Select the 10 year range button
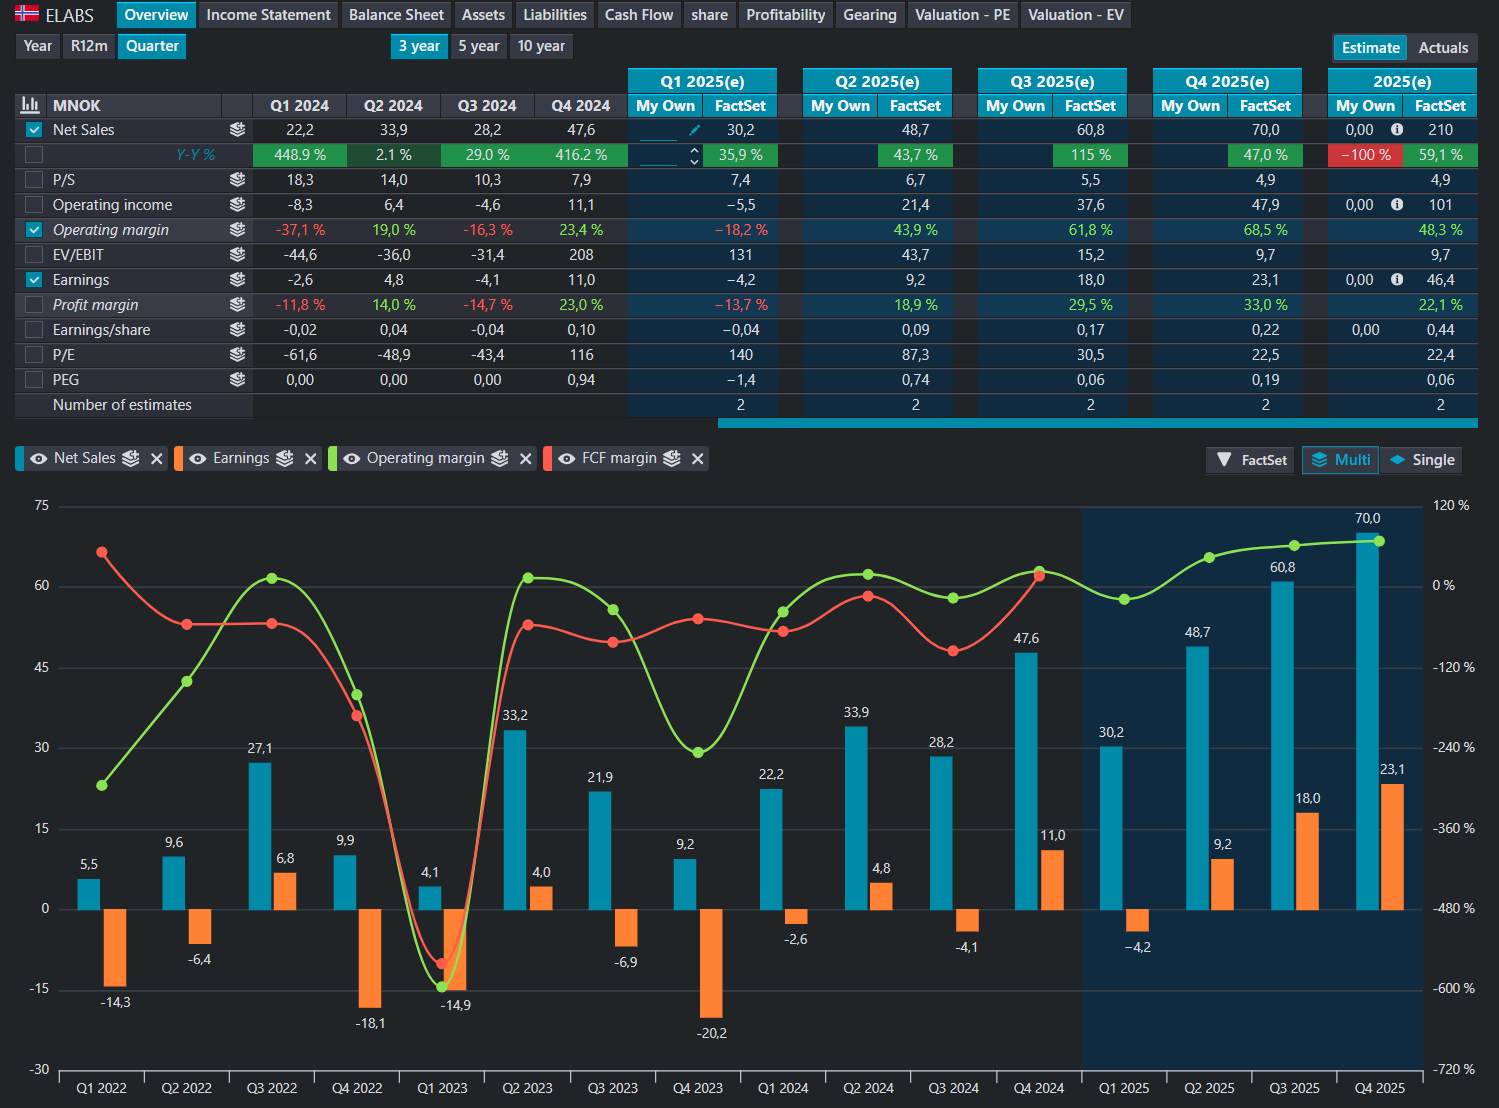Screen dimensions: 1499x1108 [x=540, y=46]
